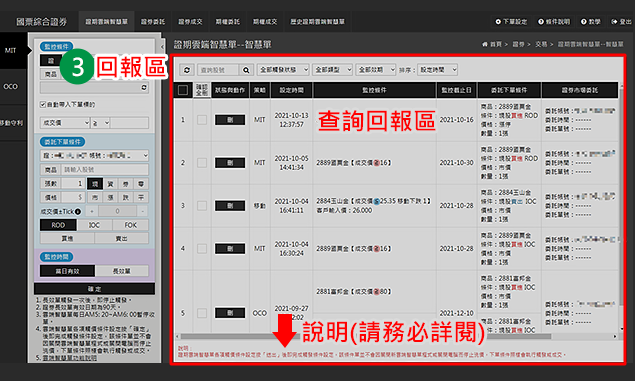Select 當日有效 monitoring time
This screenshot has width=635, height=381.
click(x=67, y=271)
